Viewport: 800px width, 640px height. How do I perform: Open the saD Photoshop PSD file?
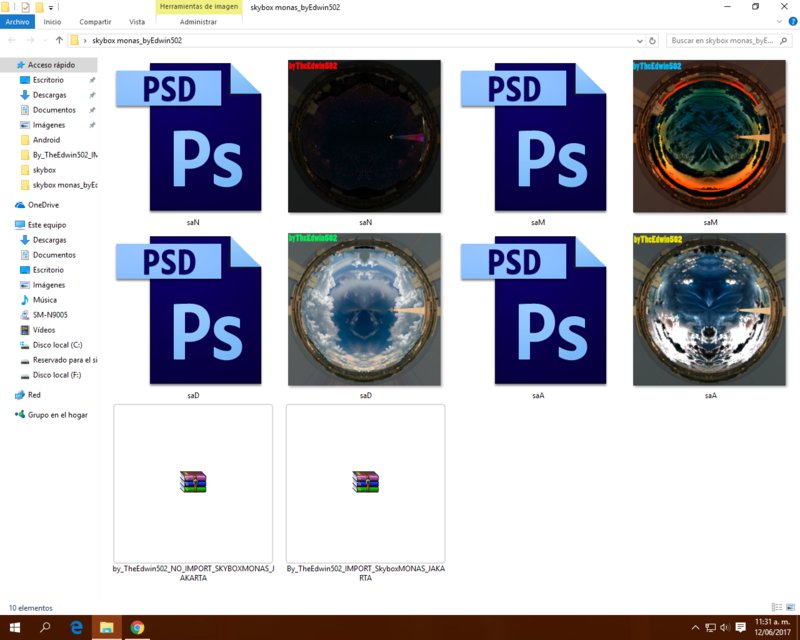(x=189, y=310)
